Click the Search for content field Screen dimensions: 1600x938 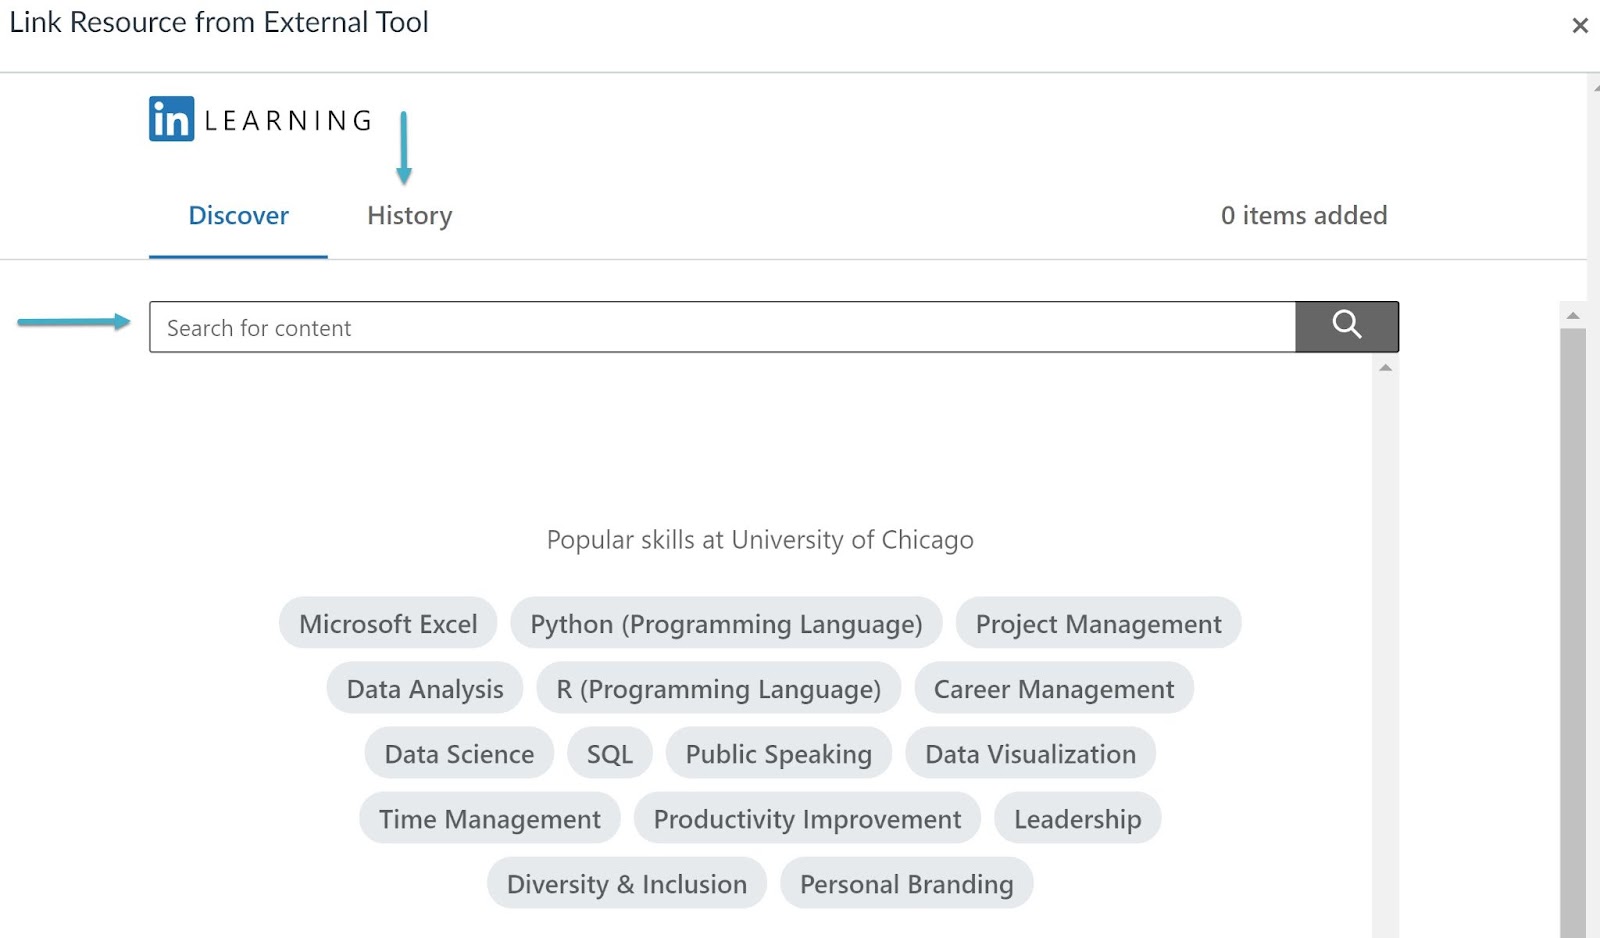coord(721,327)
